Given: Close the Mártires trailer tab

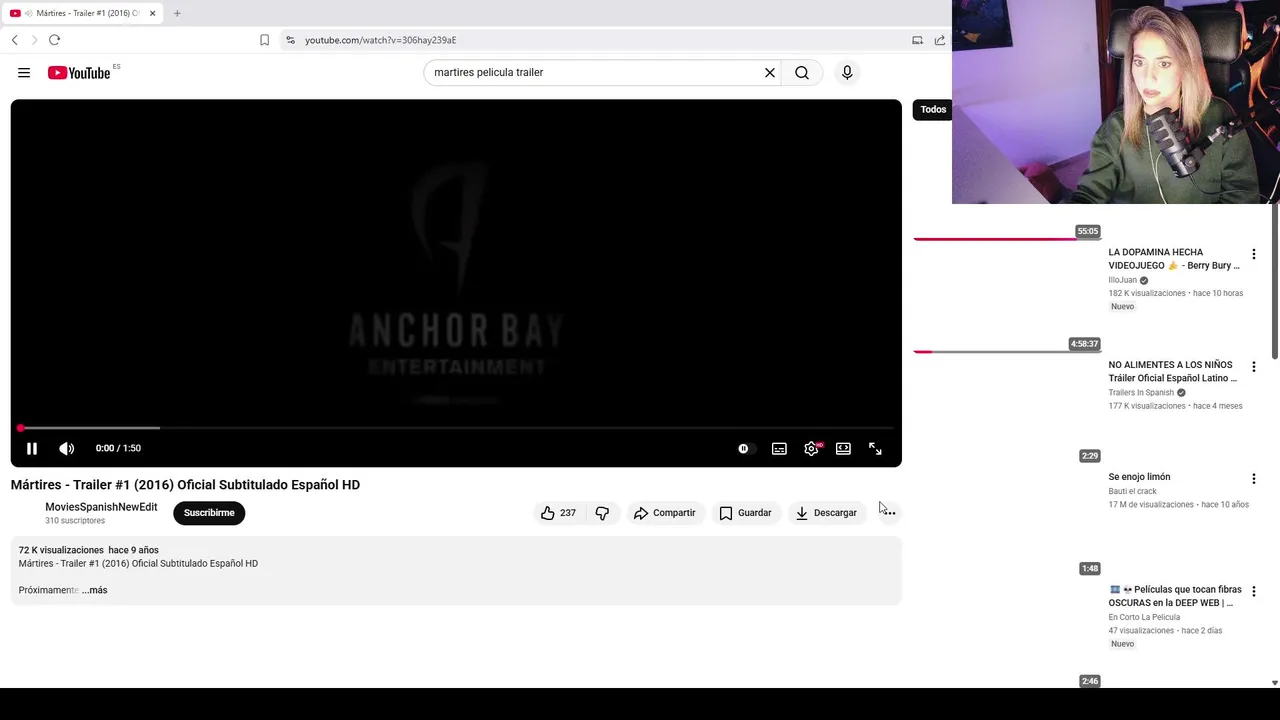Looking at the screenshot, I should pos(152,13).
